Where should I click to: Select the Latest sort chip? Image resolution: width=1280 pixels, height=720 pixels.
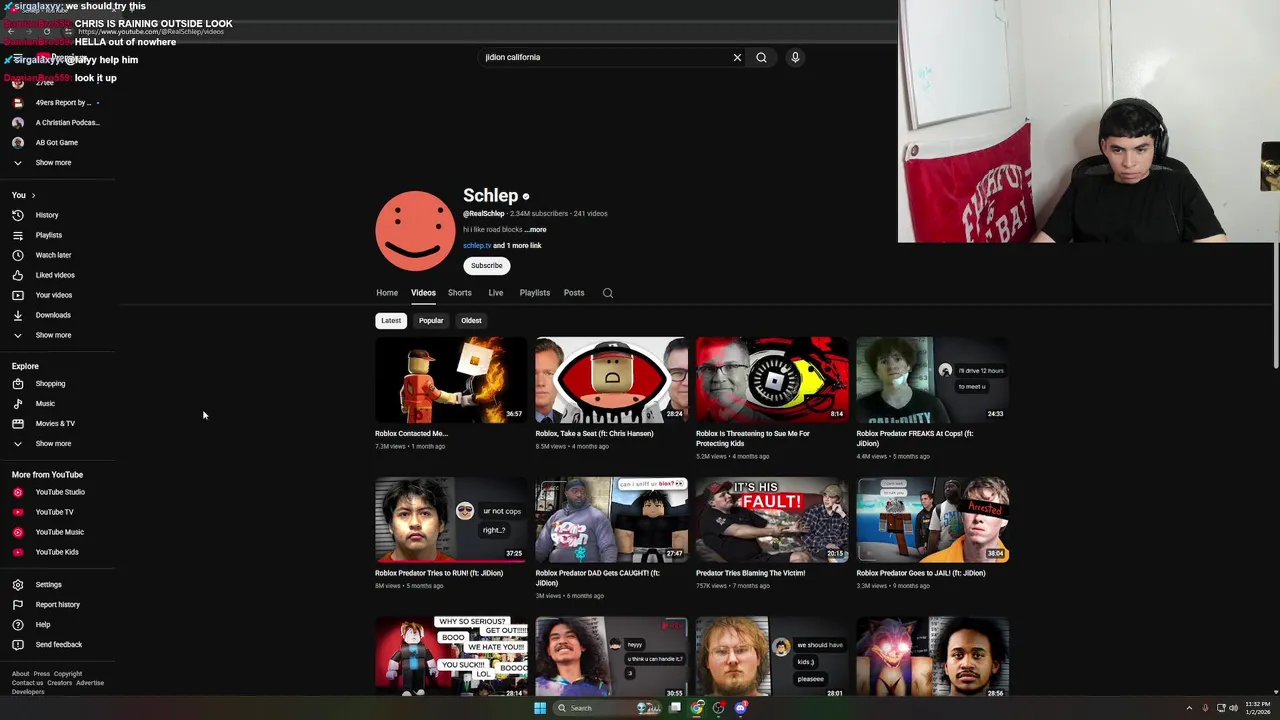391,320
